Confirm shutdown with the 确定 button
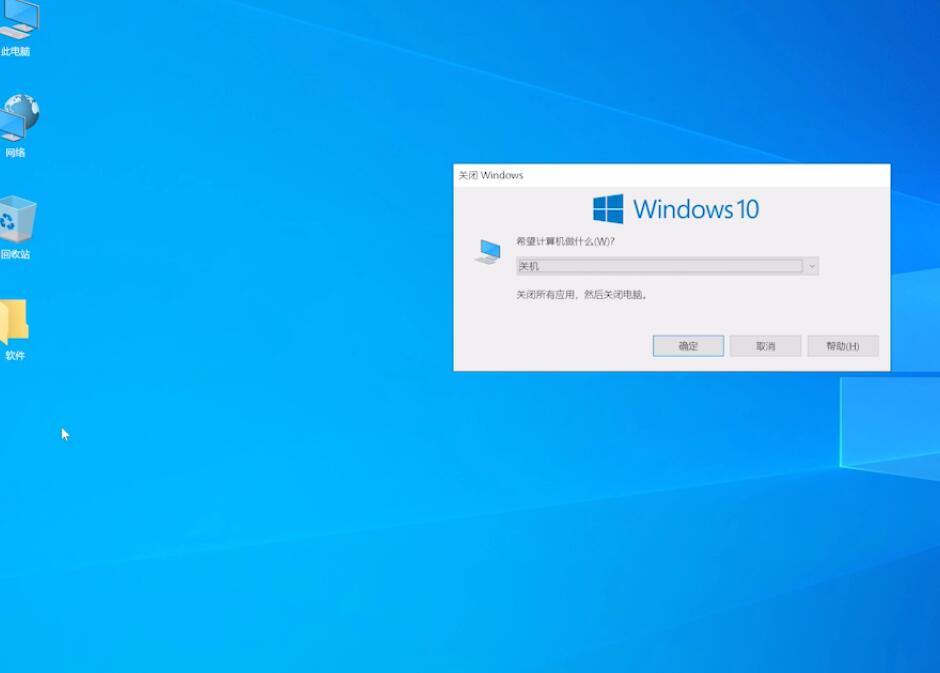 tap(688, 346)
